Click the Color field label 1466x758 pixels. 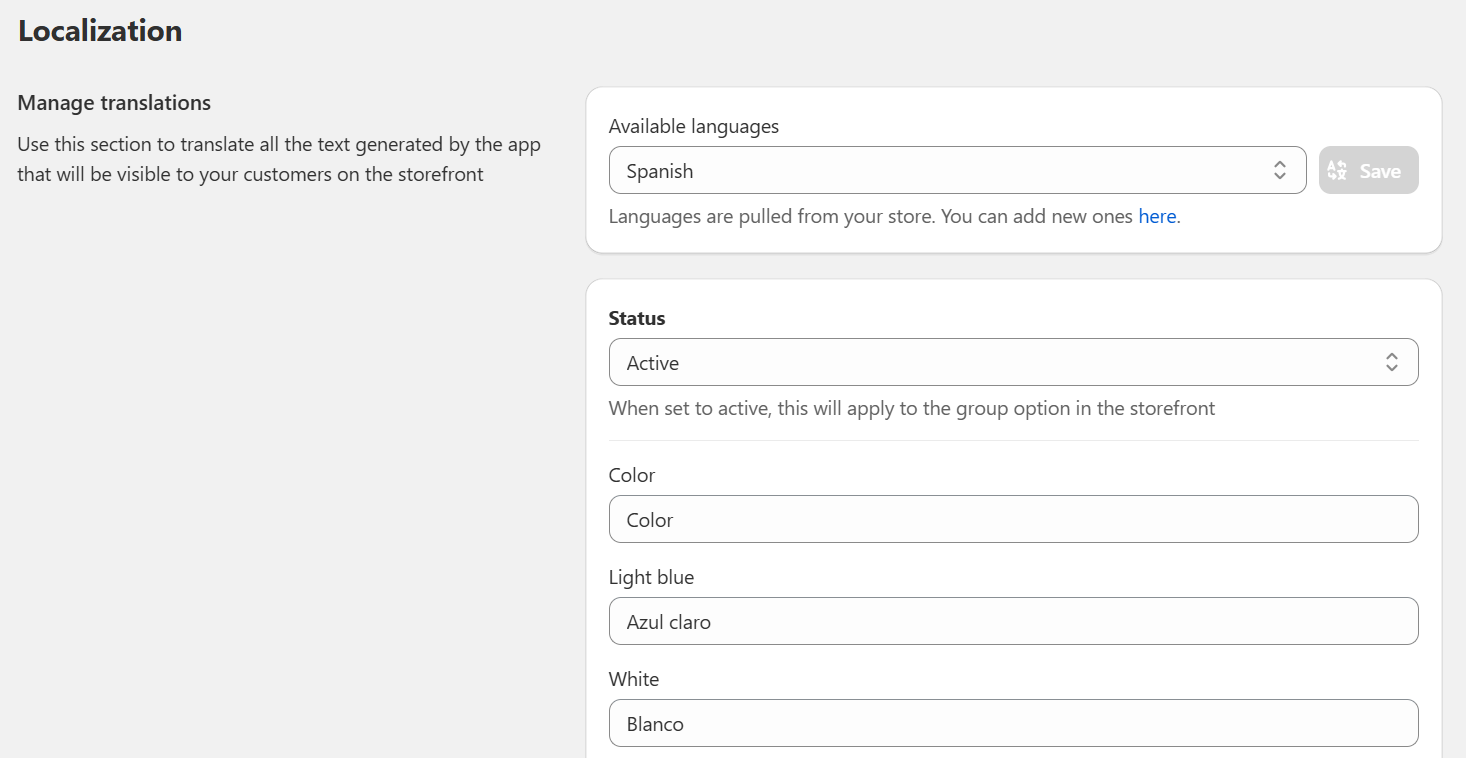point(632,475)
